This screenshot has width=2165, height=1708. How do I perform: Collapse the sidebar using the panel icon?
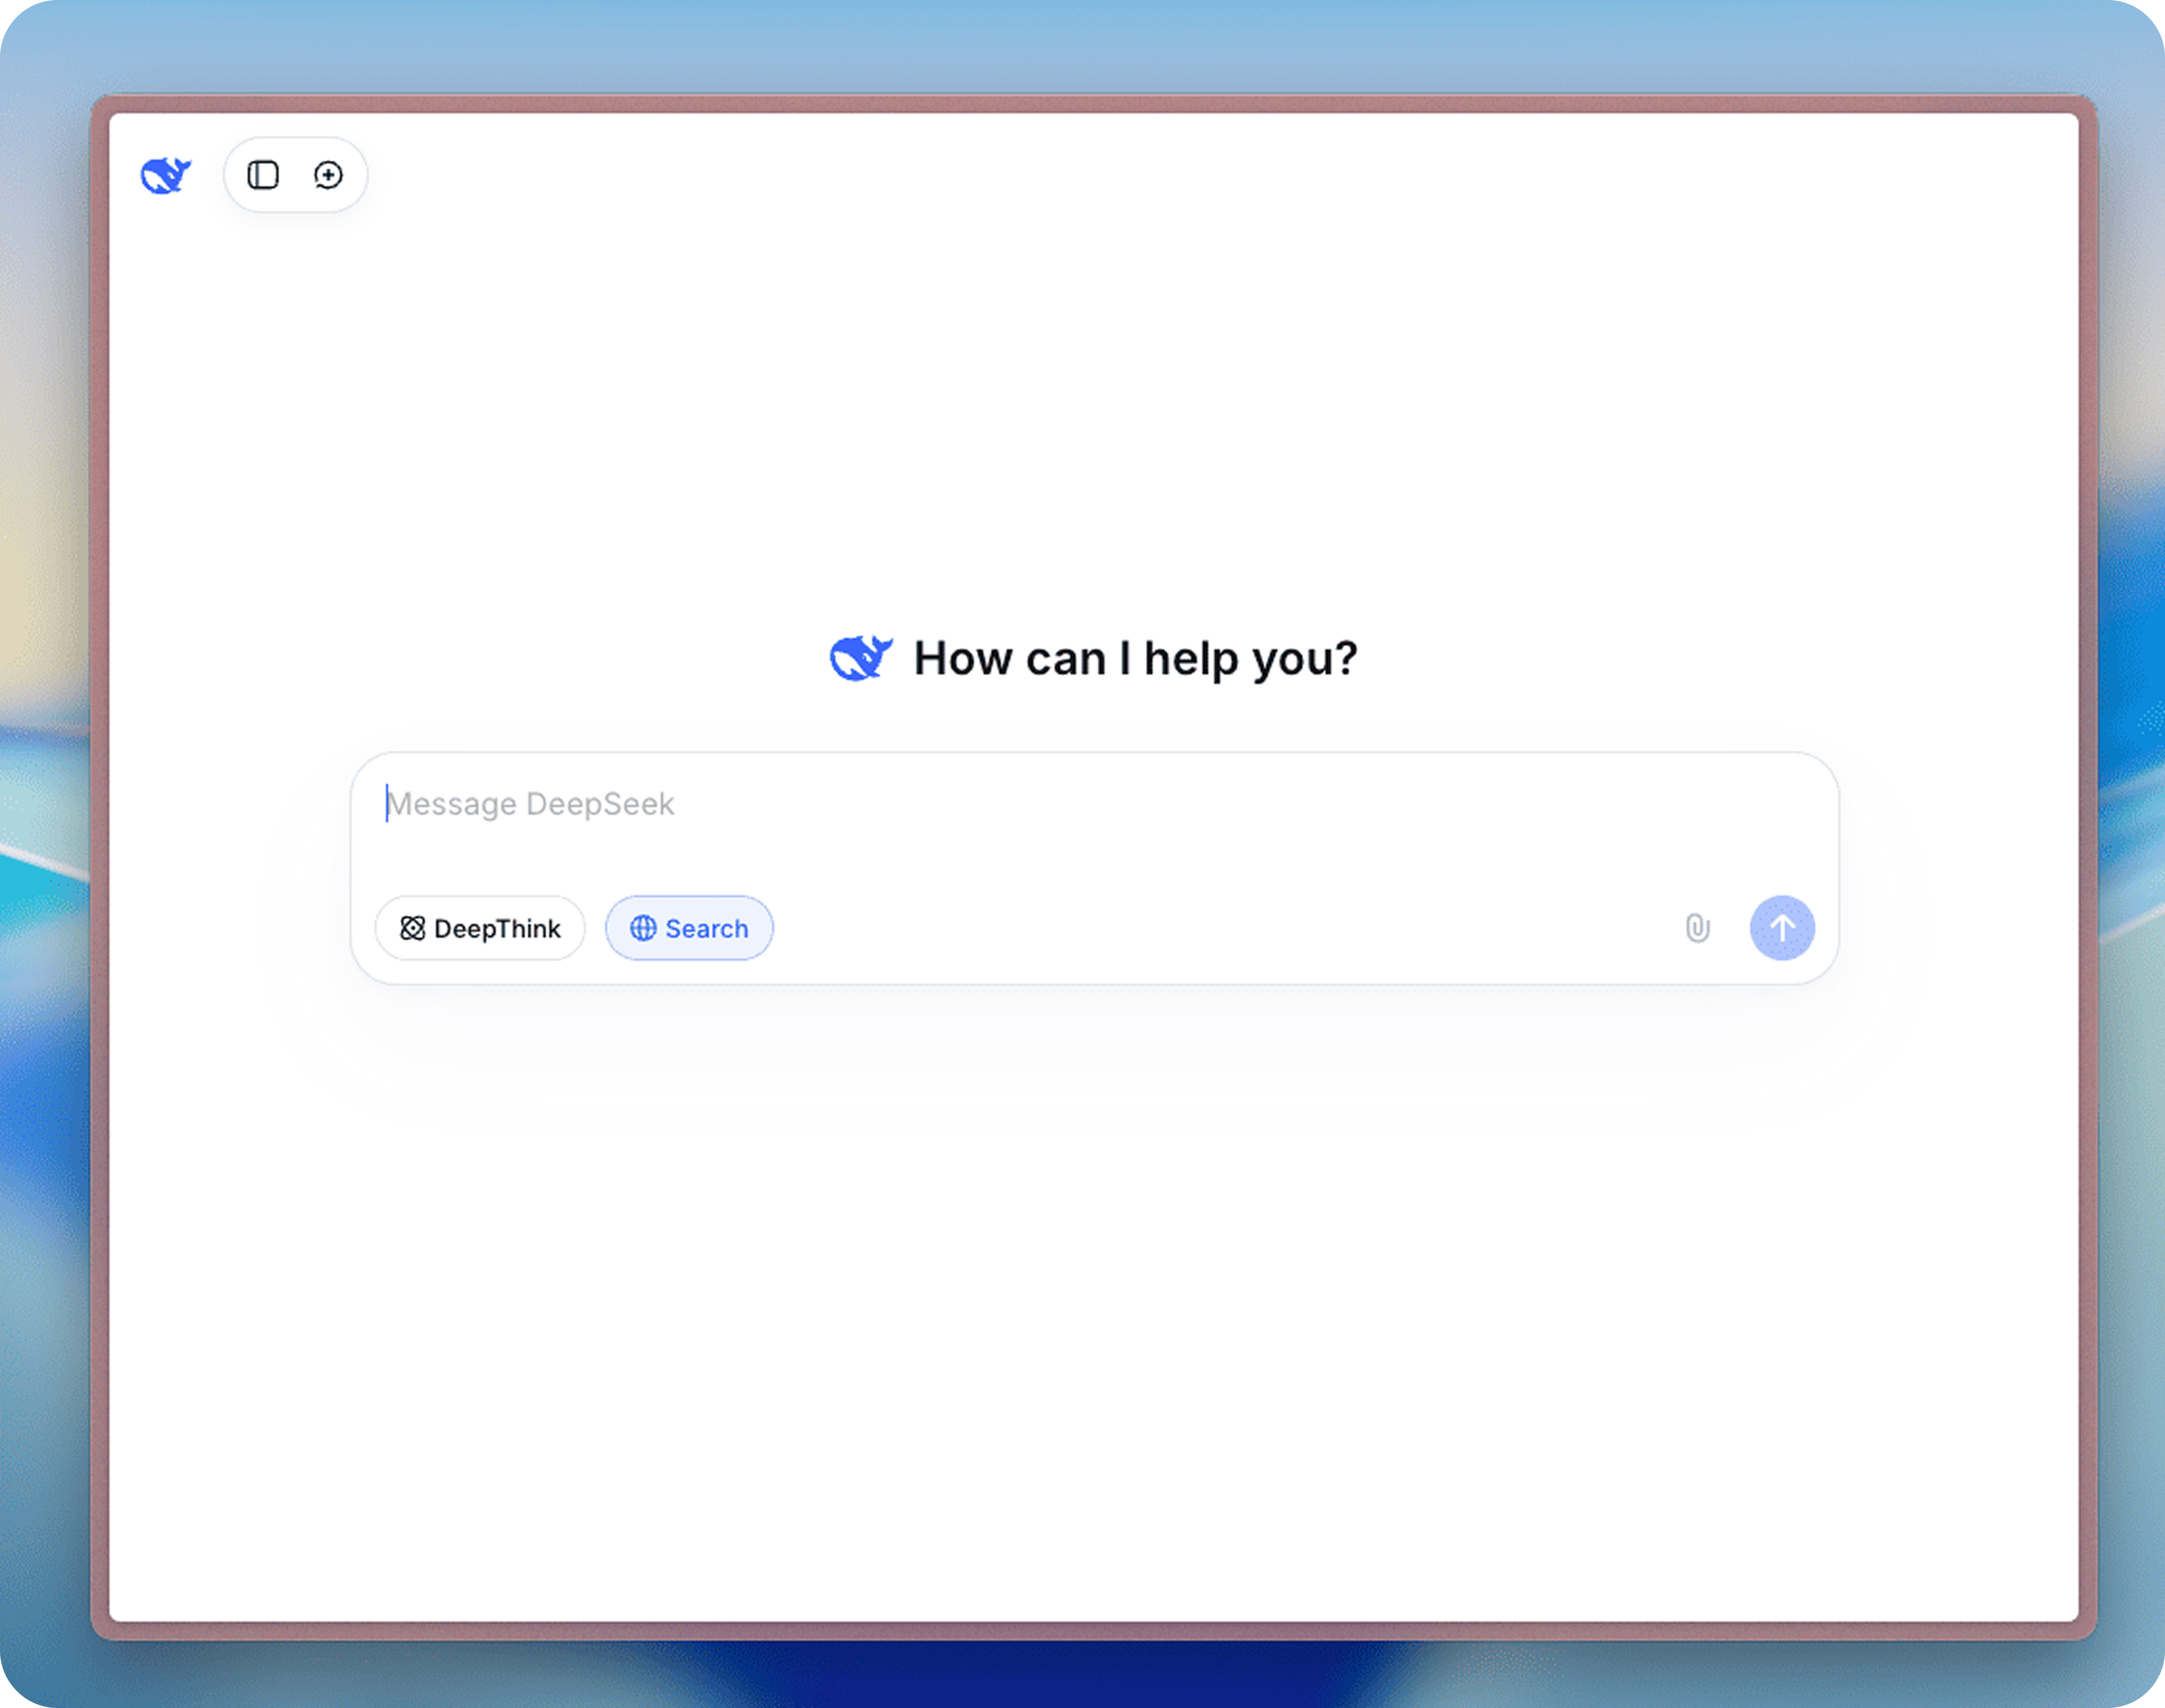[x=264, y=175]
